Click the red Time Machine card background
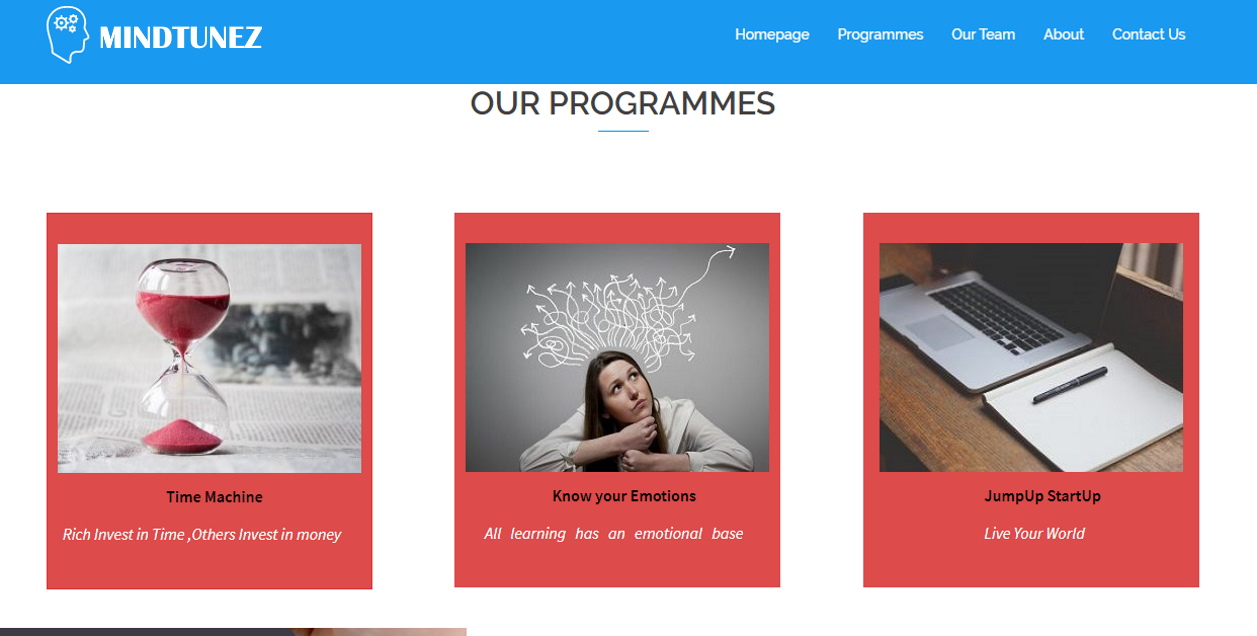This screenshot has height=636, width=1257. click(209, 568)
